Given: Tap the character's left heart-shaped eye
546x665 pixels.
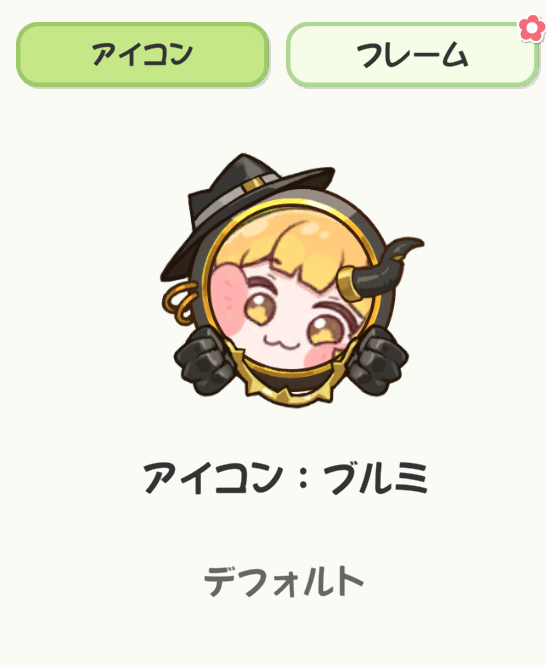Looking at the screenshot, I should coord(260,307).
